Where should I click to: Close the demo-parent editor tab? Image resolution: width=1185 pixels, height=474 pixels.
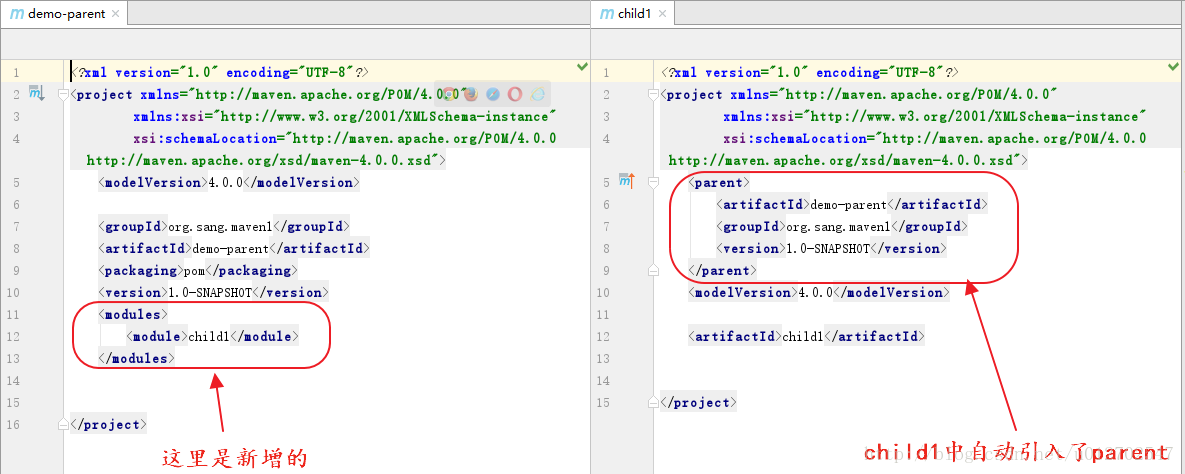coord(113,14)
